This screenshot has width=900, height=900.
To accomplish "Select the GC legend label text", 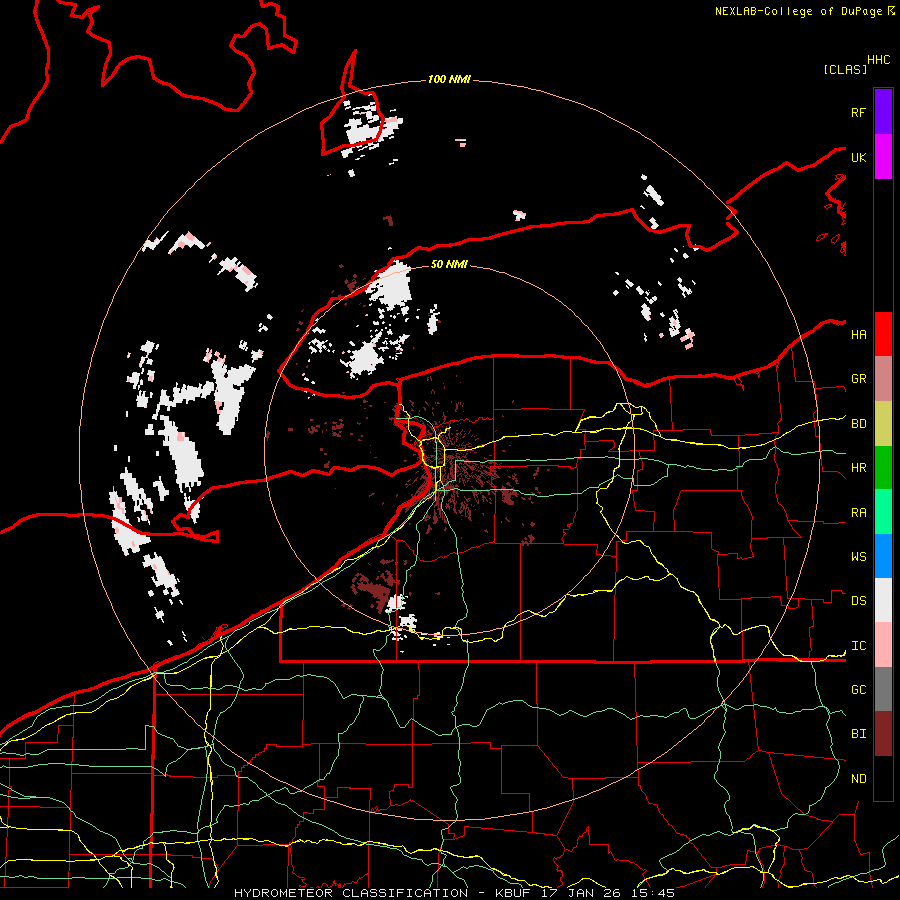I will [x=858, y=690].
